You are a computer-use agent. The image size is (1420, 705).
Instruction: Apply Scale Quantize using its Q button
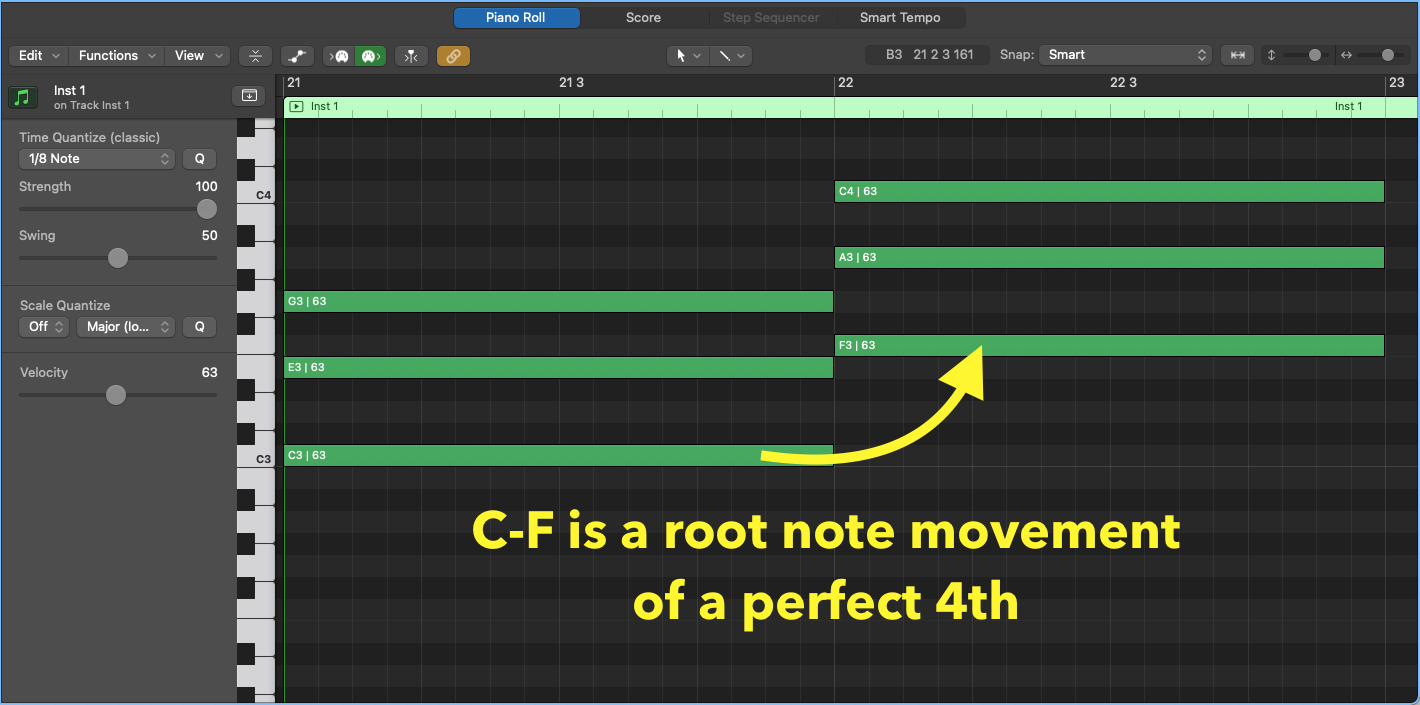[x=199, y=326]
